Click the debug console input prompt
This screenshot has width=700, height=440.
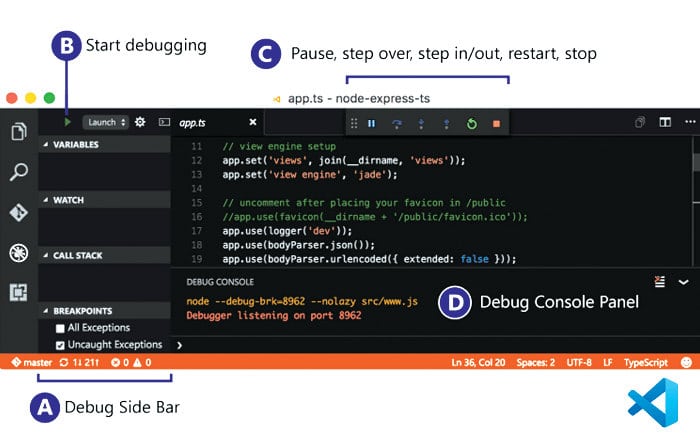click(x=435, y=345)
